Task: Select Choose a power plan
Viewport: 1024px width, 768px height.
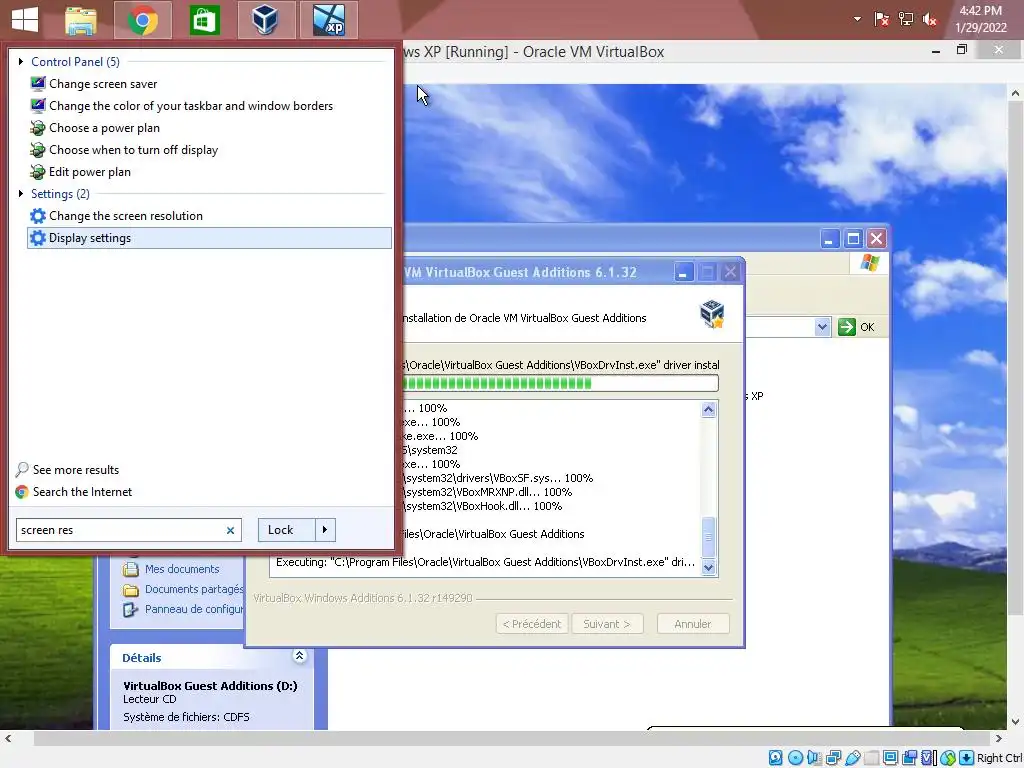Action: pyautogui.click(x=104, y=128)
